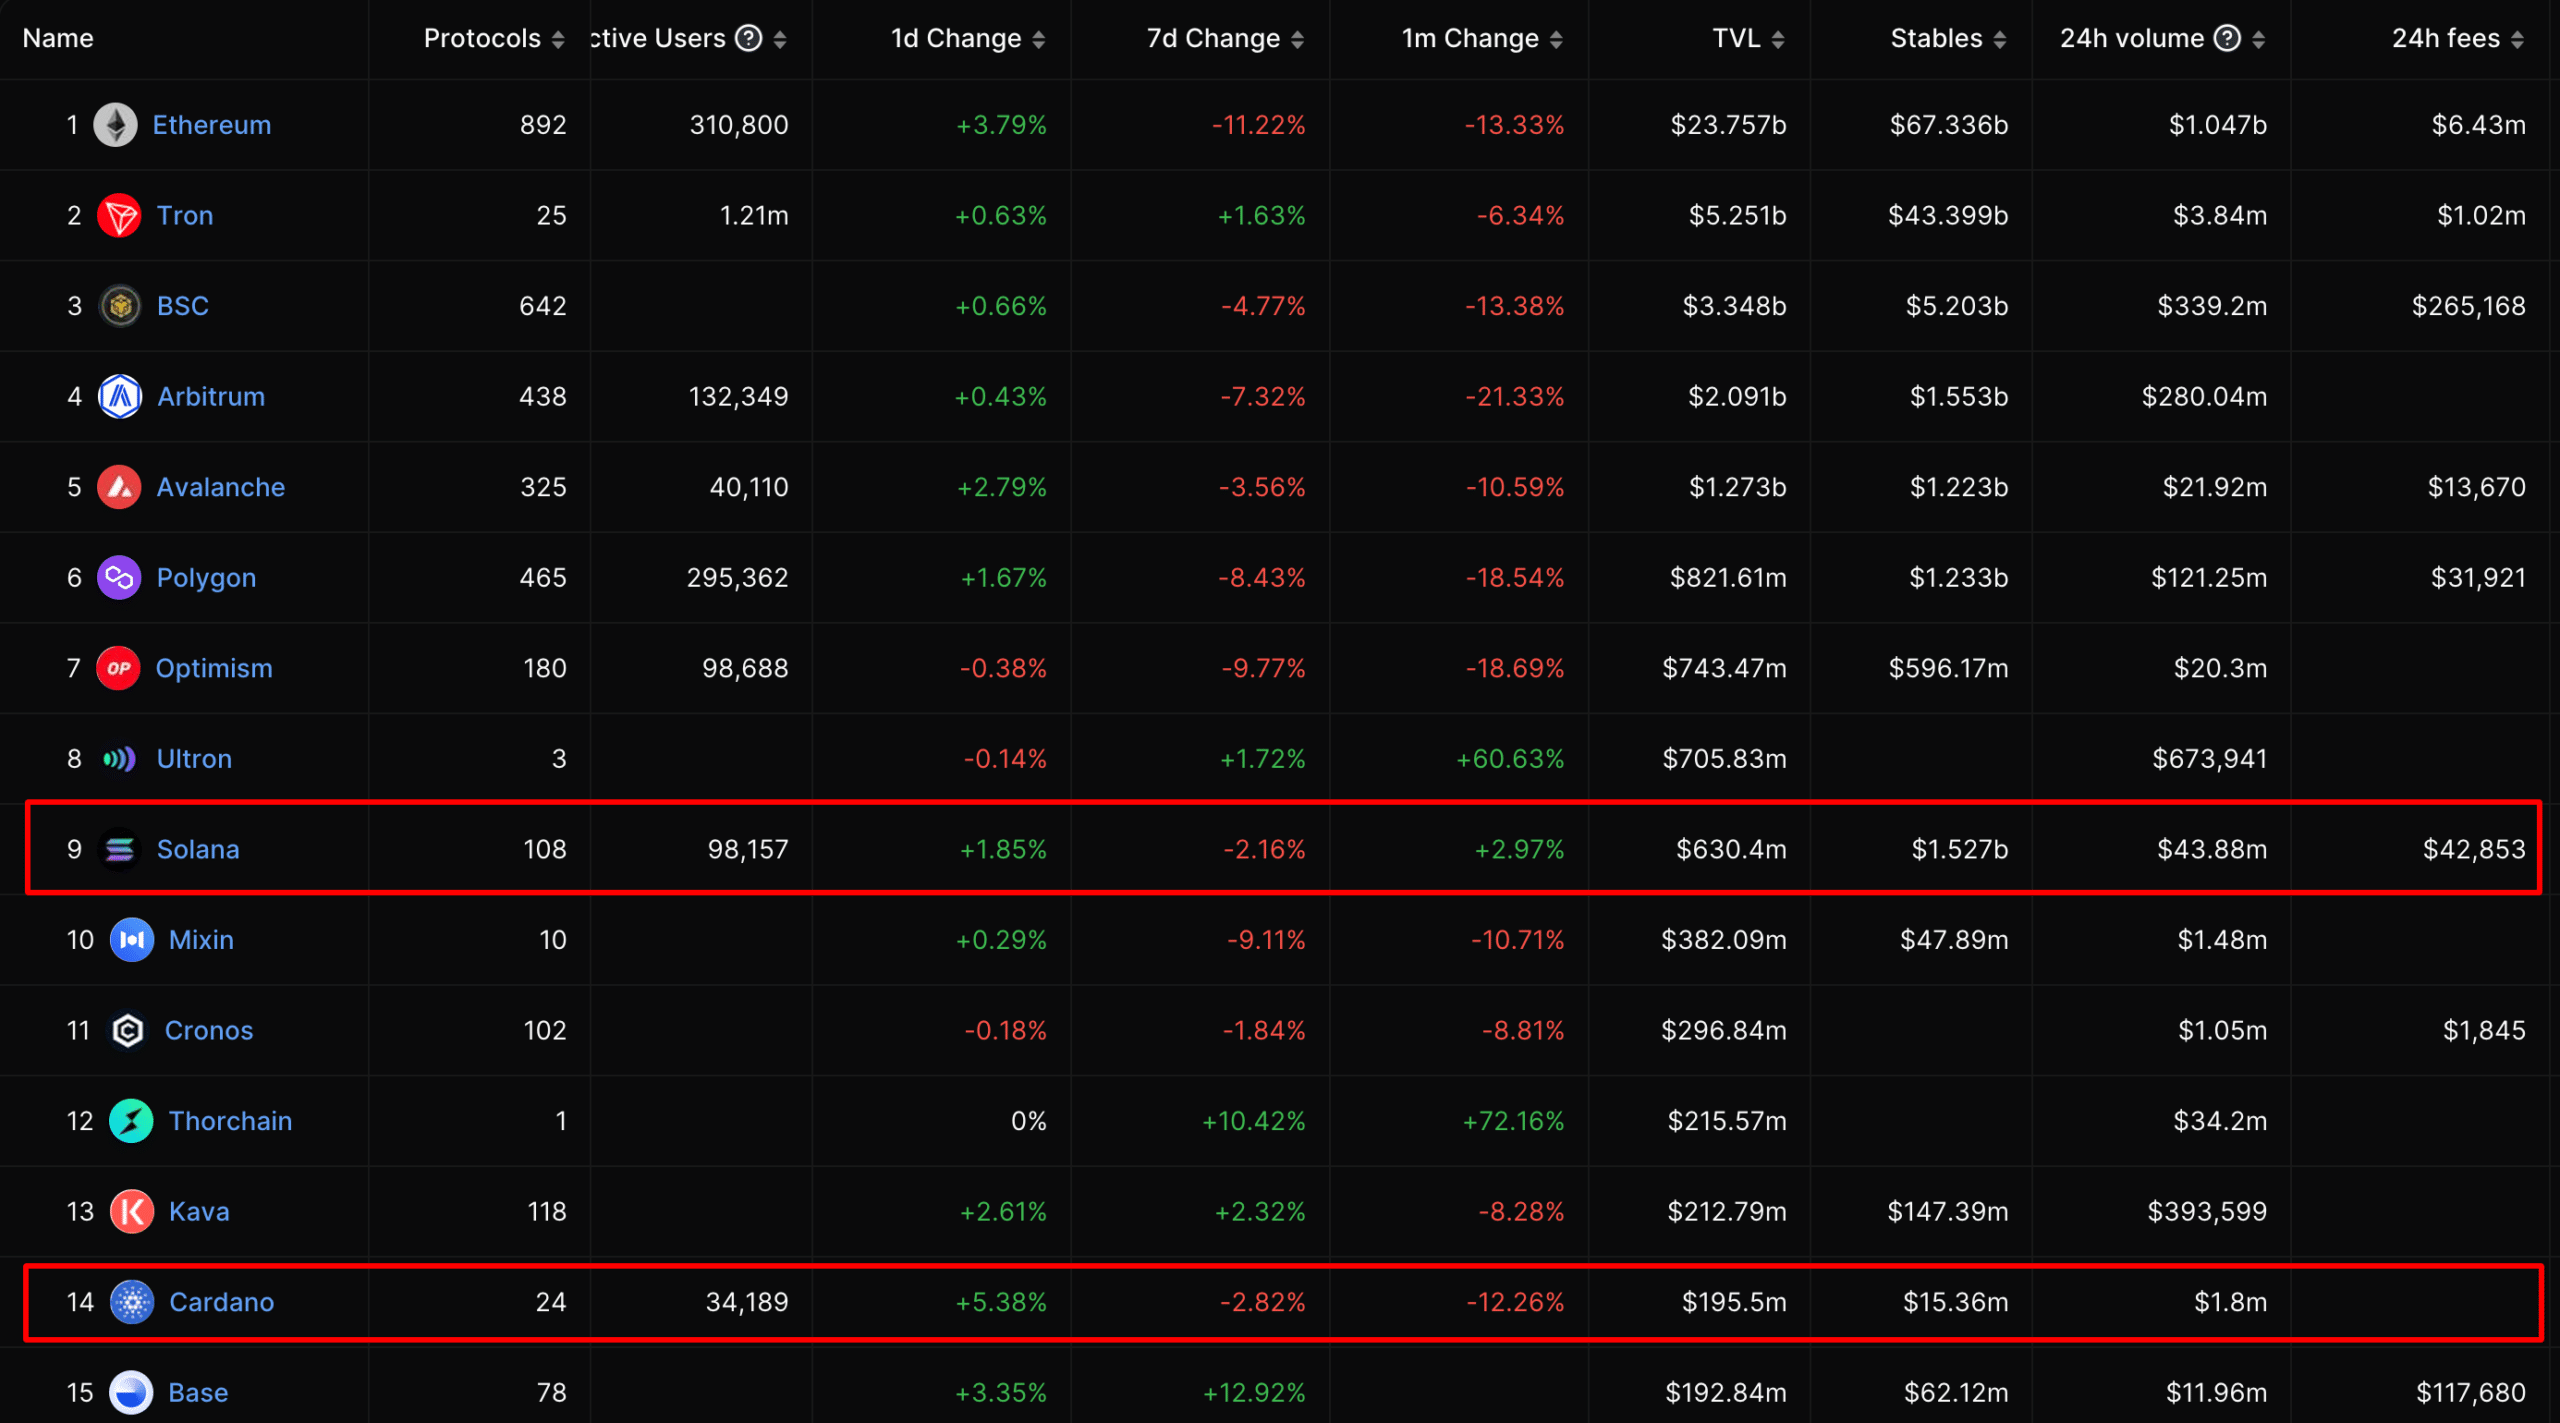Click the Solana chain logo icon
2560x1423 pixels.
(119, 850)
